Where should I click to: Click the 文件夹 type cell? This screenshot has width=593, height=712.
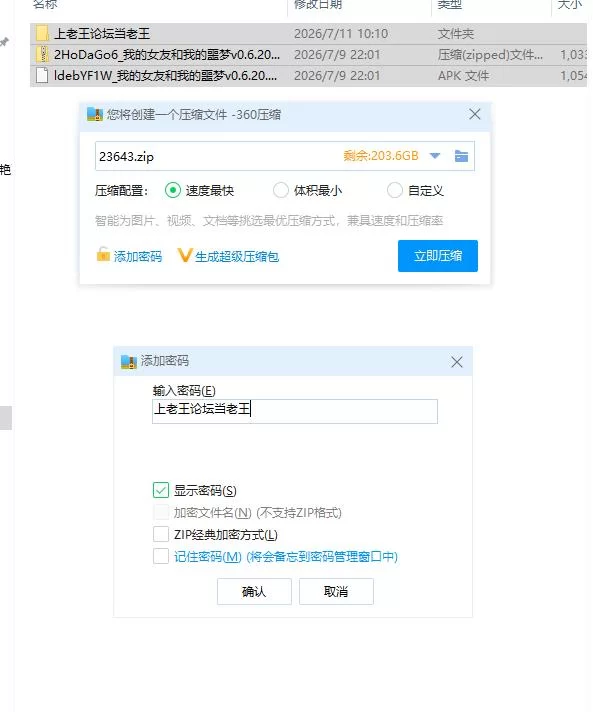tap(455, 34)
